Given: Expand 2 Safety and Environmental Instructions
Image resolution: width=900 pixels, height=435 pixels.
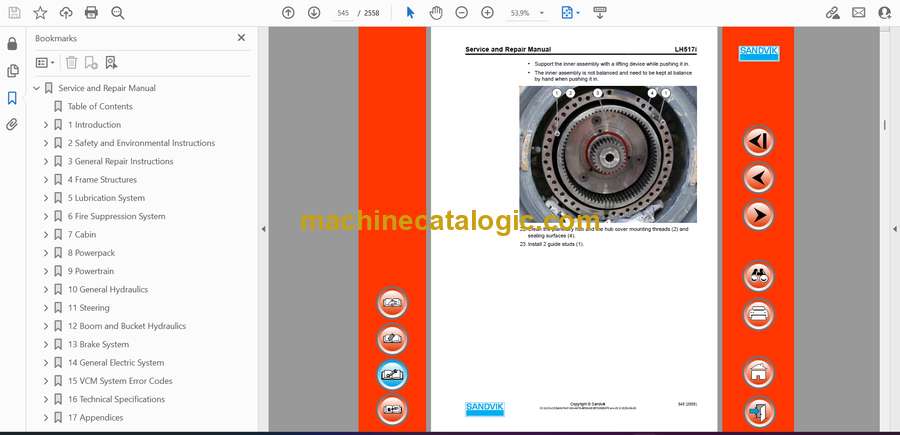Looking at the screenshot, I should (x=46, y=143).
